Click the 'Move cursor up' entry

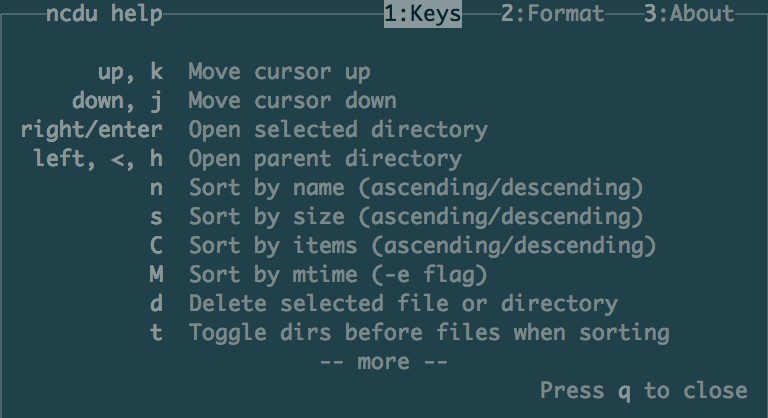pyautogui.click(x=279, y=72)
